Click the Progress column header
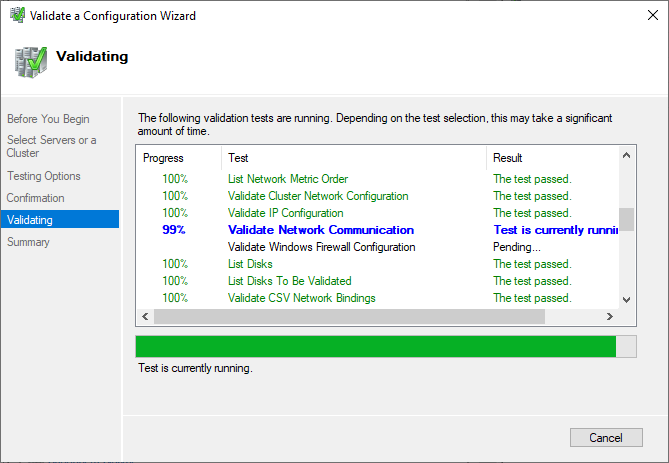Screen dimensions: 669x463 pos(164,158)
